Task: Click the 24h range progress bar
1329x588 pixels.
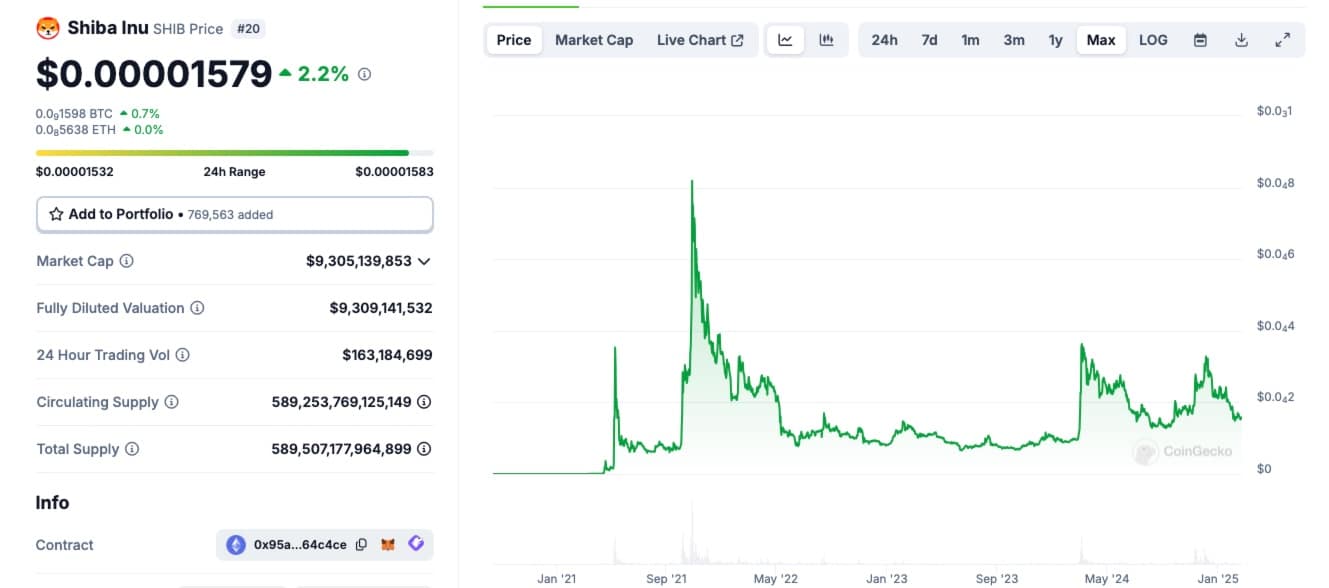Action: pos(234,153)
